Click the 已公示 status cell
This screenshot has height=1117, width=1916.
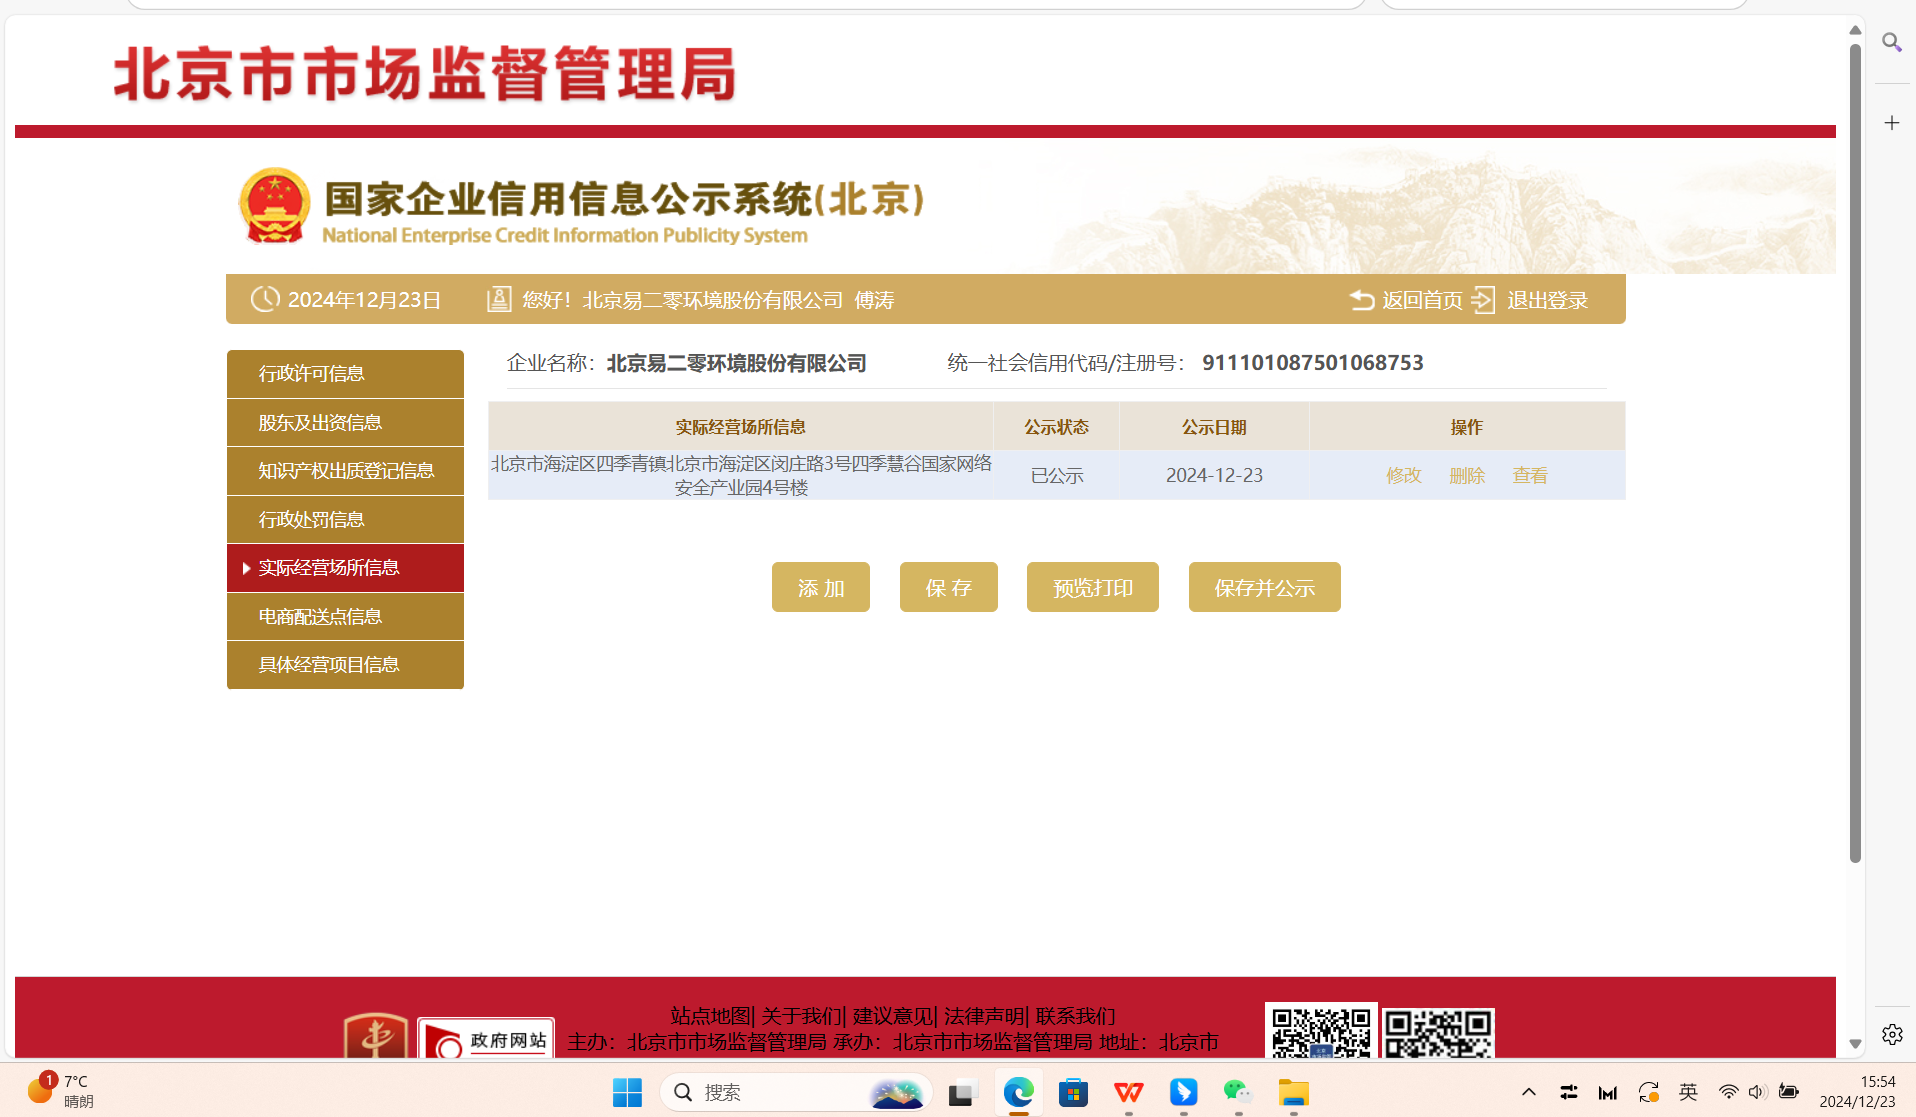coord(1057,476)
